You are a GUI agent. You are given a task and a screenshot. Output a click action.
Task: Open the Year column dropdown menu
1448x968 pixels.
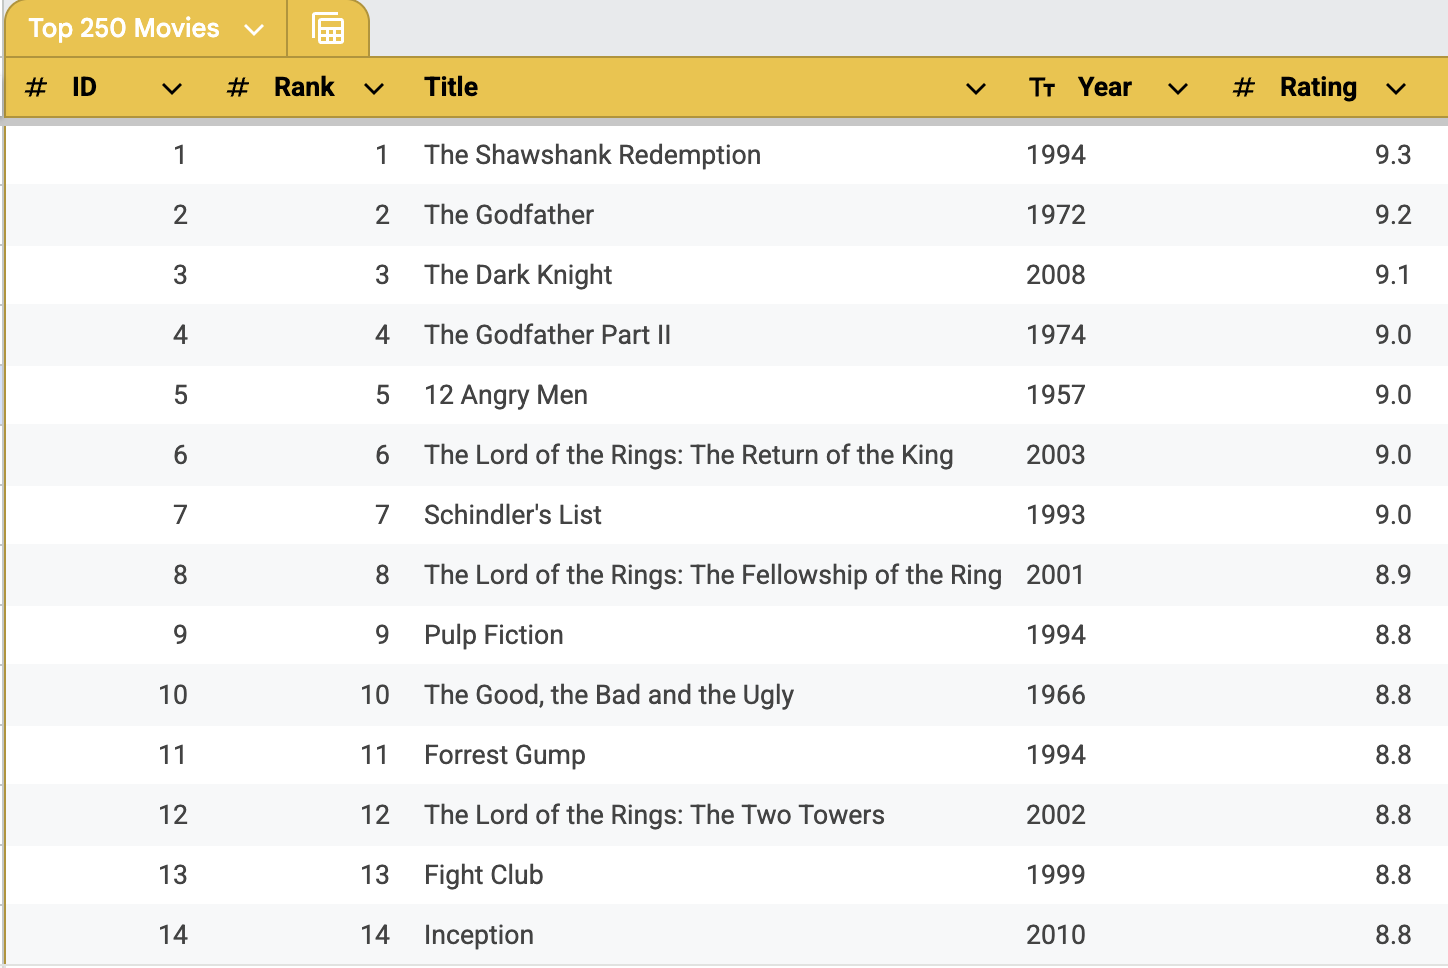(1178, 88)
